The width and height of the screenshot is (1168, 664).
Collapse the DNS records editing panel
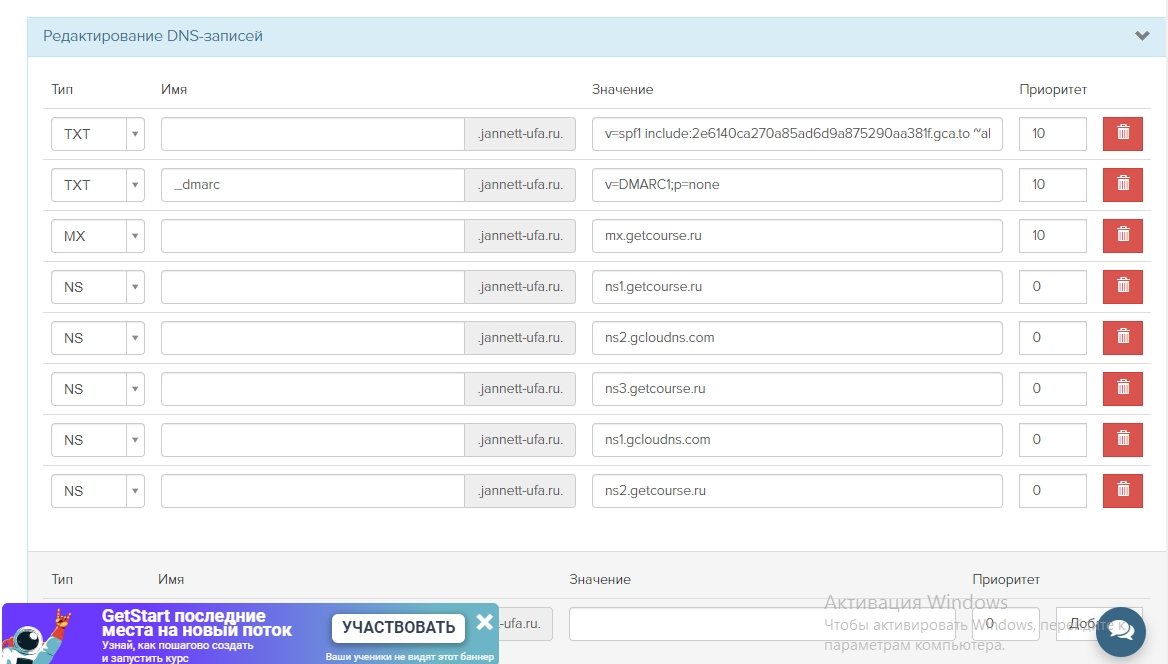pos(1142,36)
